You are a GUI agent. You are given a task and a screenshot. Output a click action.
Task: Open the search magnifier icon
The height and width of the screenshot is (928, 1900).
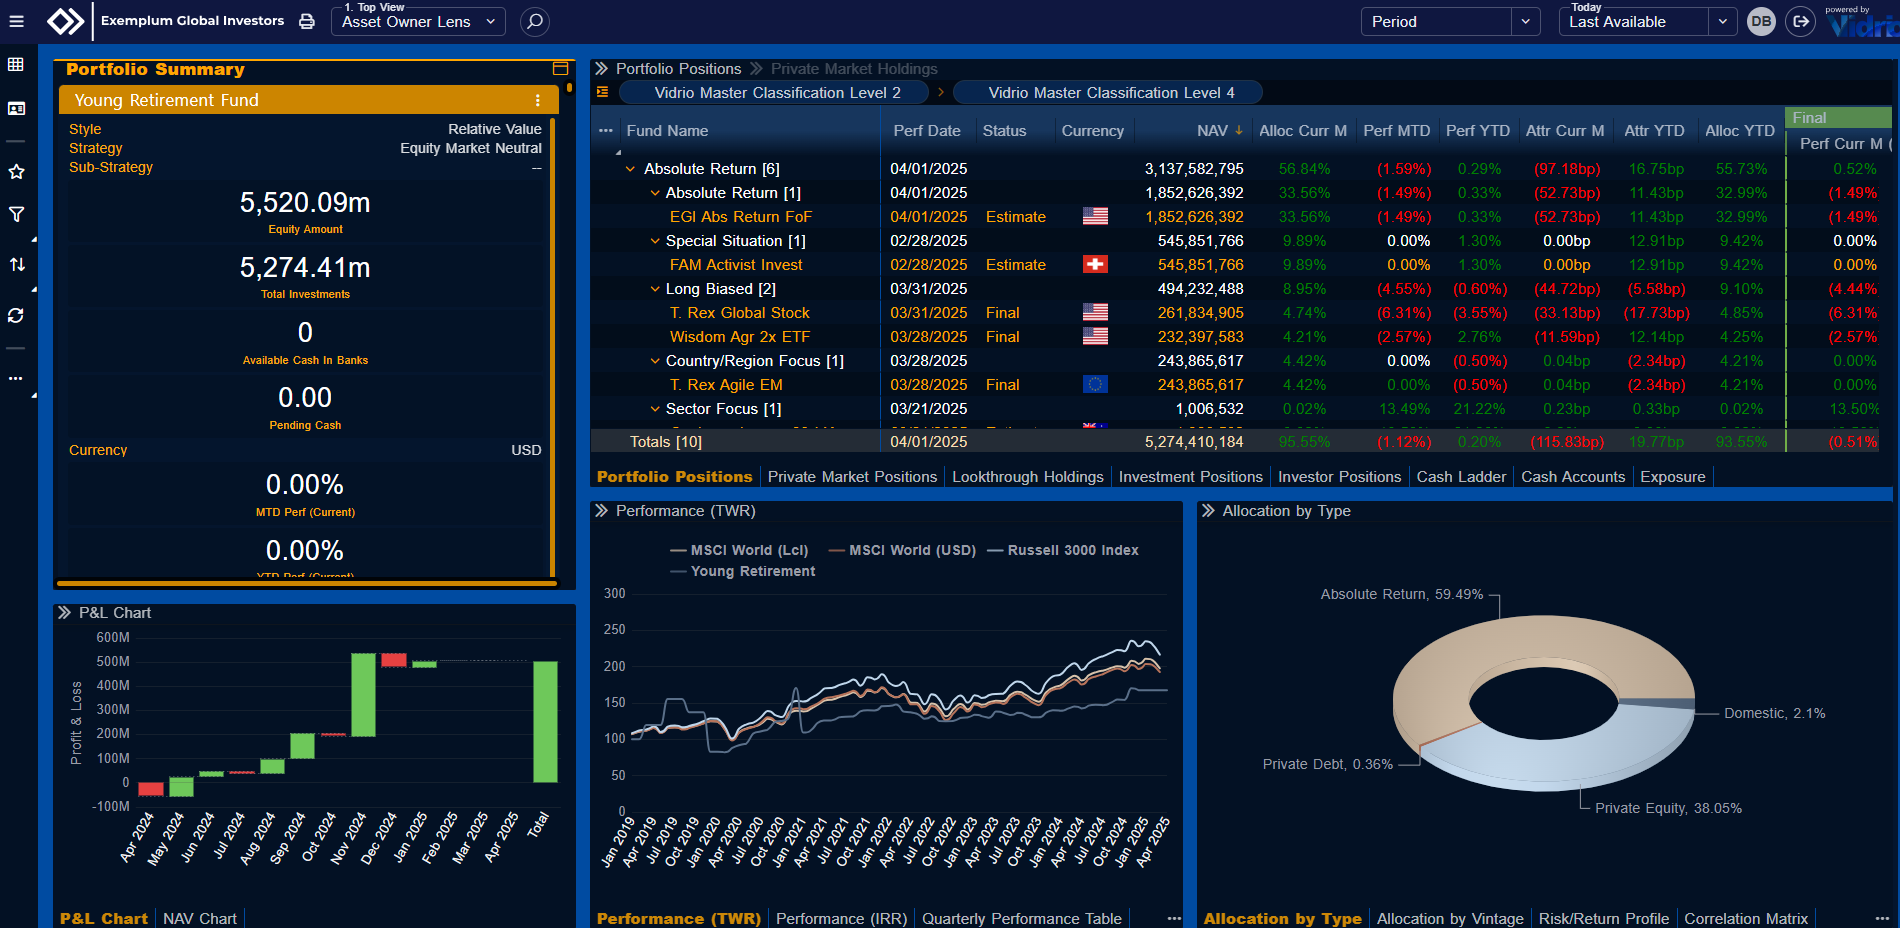coord(535,21)
